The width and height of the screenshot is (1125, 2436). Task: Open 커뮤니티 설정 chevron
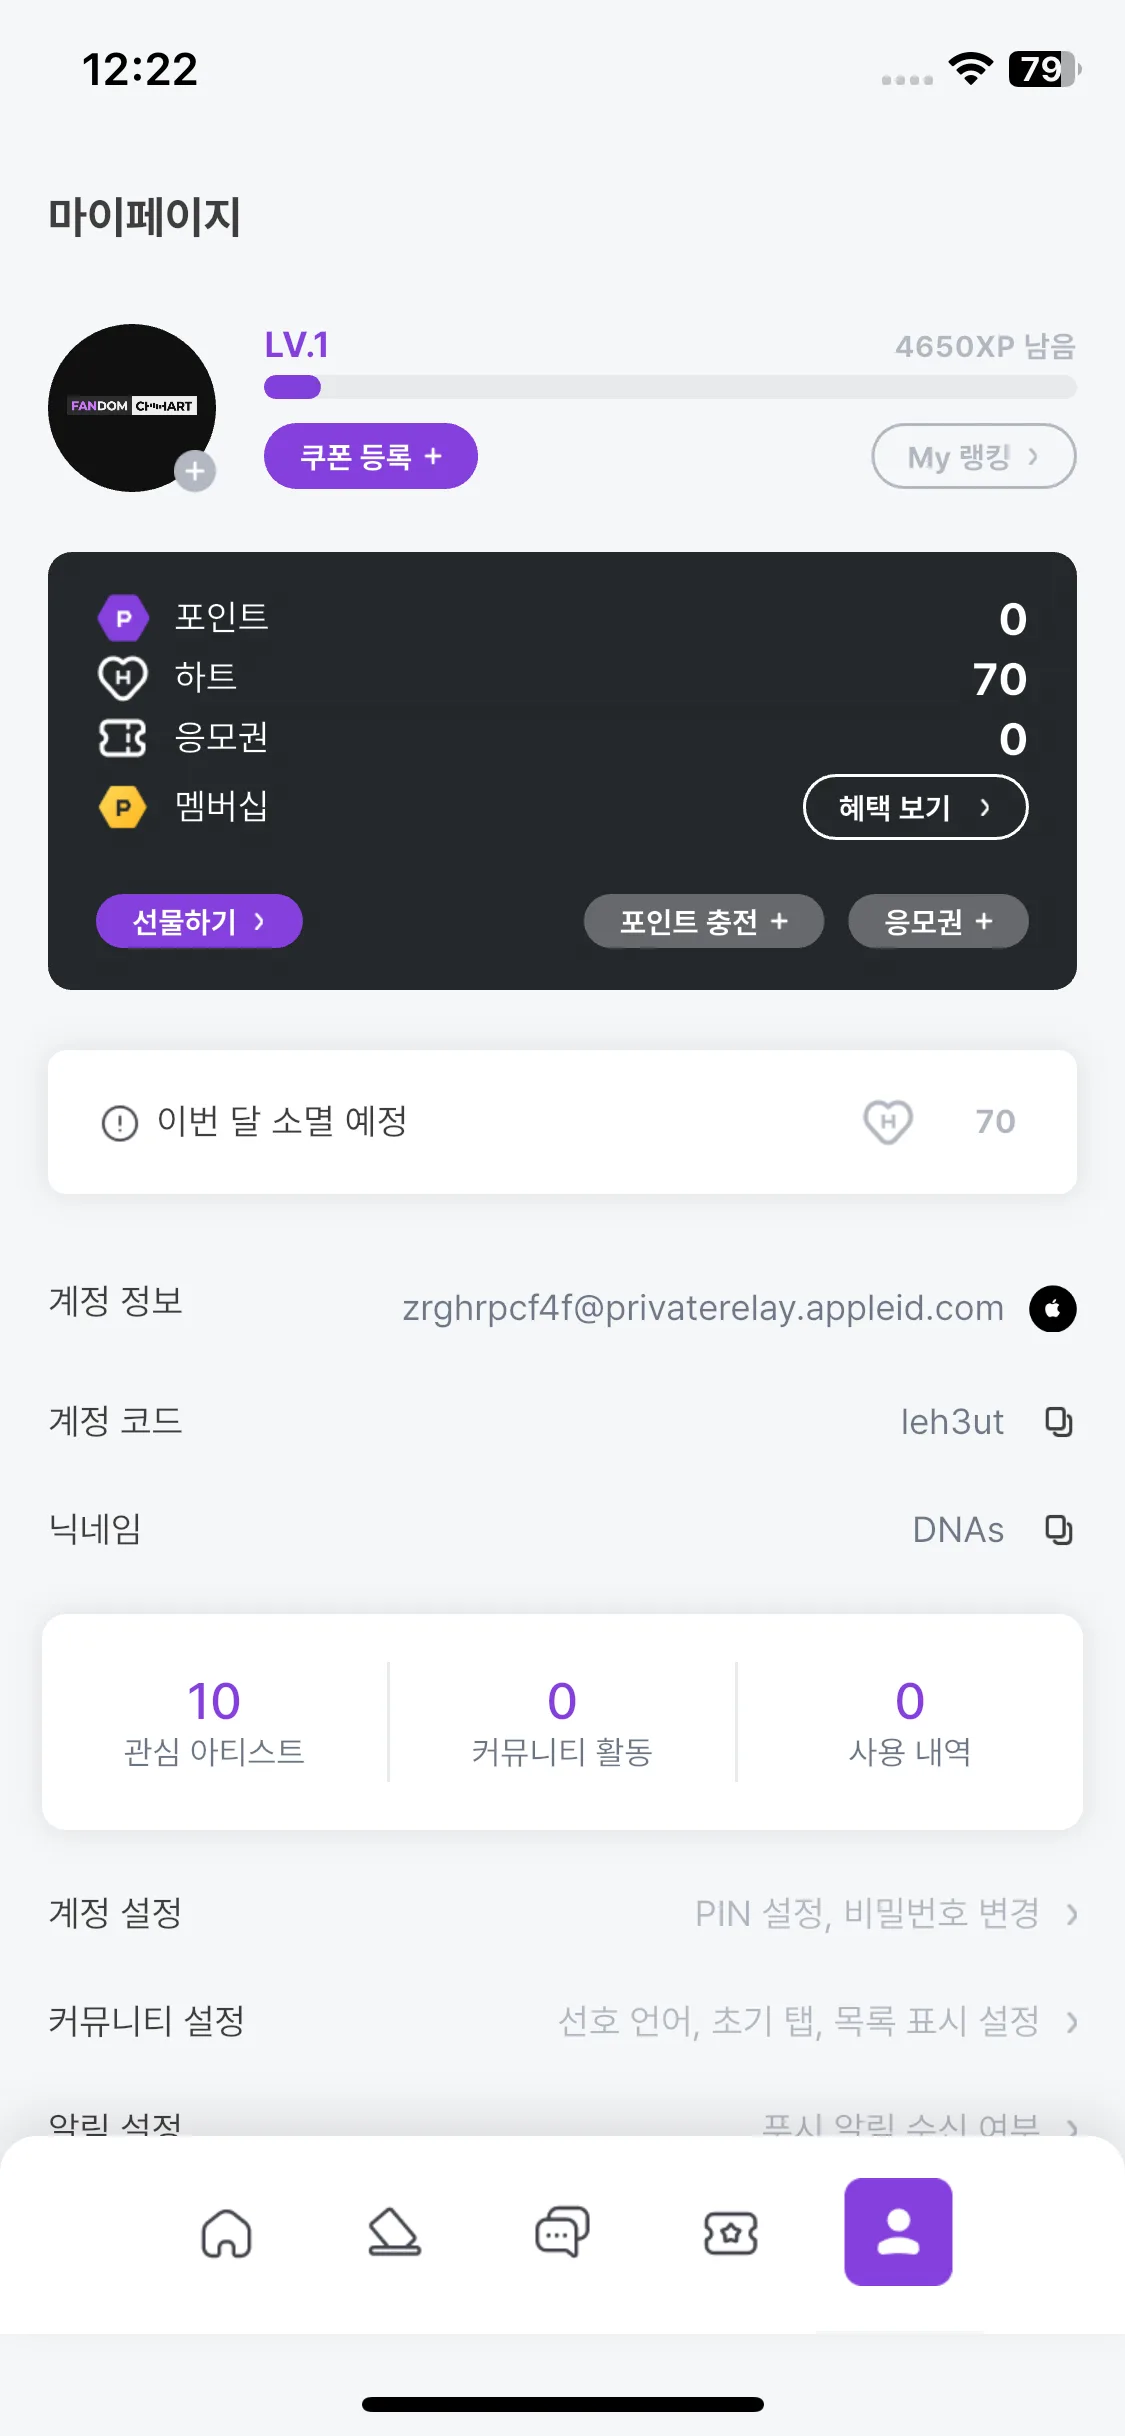(x=1072, y=2022)
